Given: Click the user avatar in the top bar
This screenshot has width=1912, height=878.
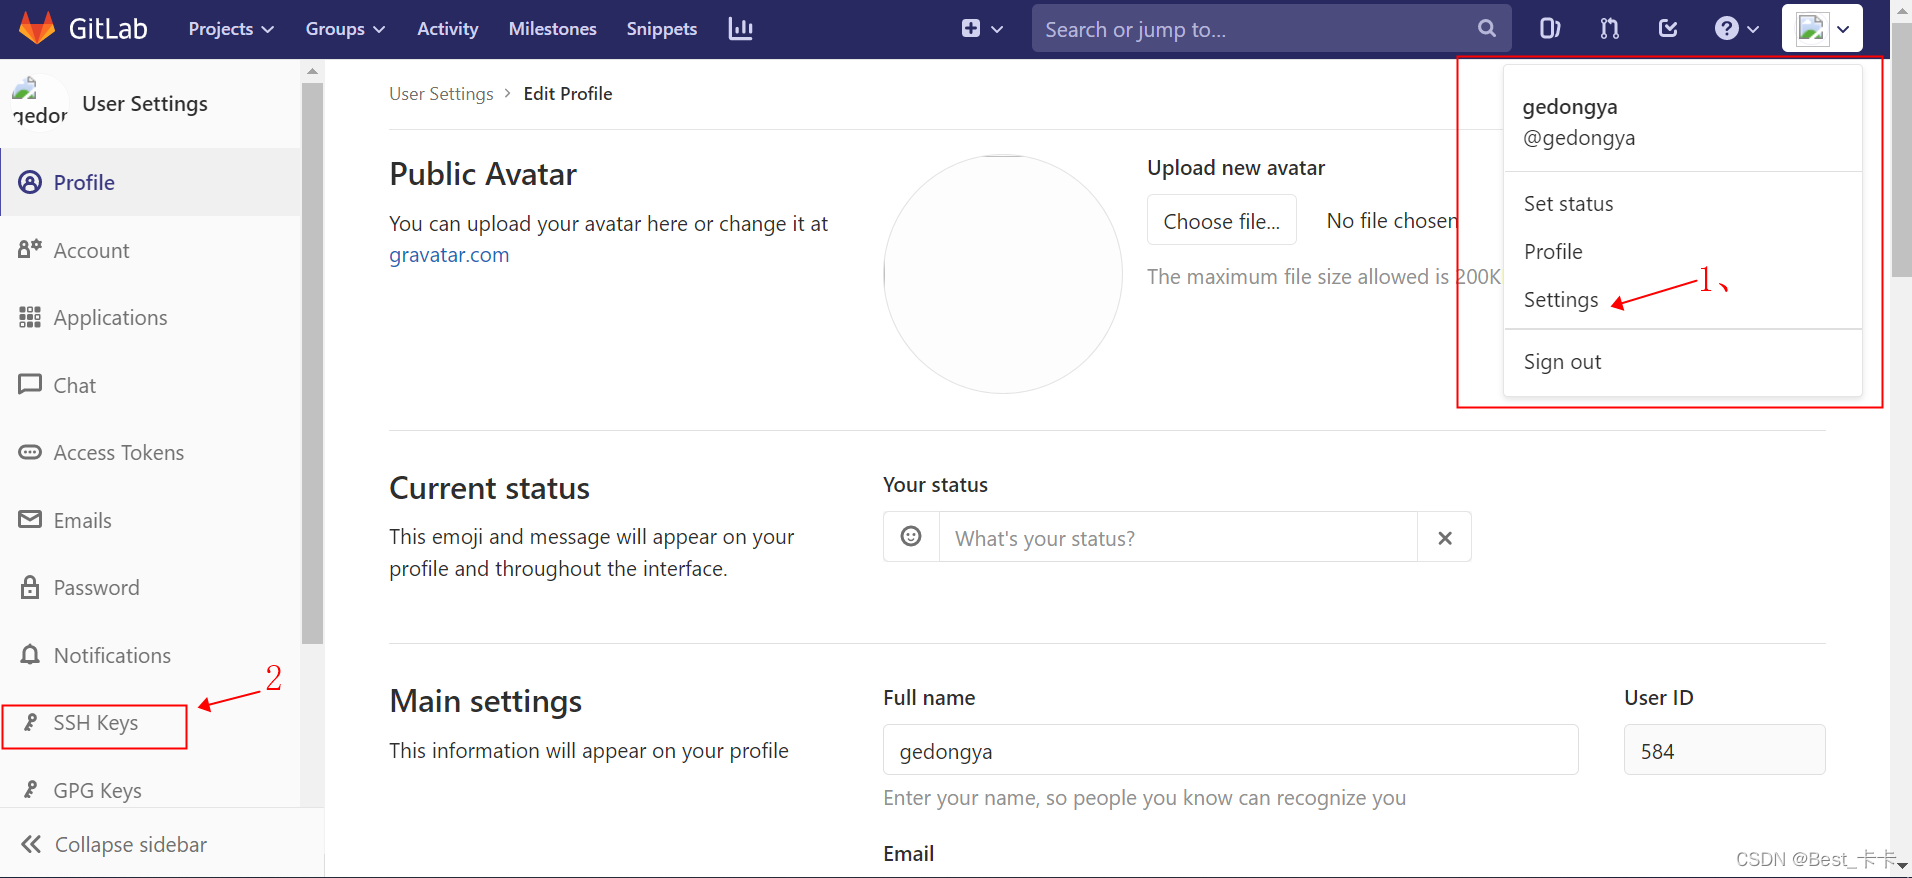Looking at the screenshot, I should [1811, 28].
